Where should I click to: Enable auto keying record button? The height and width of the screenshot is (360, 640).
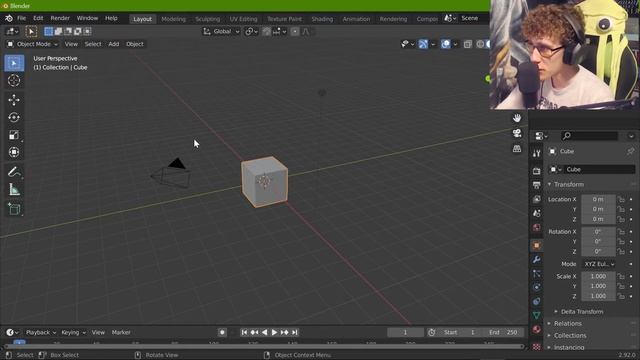click(x=222, y=333)
